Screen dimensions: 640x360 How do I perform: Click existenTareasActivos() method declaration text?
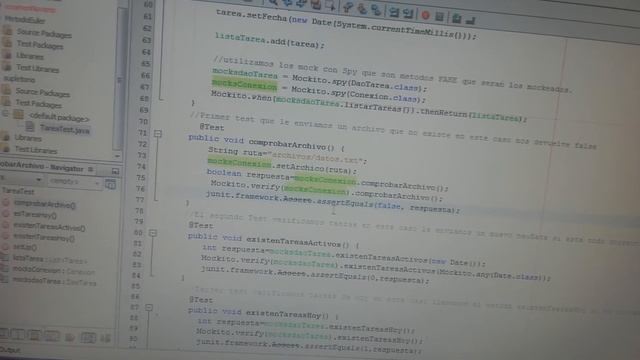click(x=273, y=240)
